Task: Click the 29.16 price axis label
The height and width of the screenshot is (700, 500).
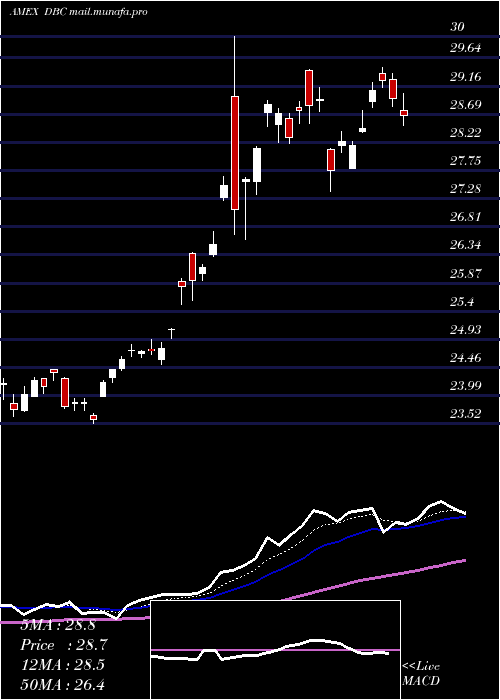Action: click(466, 77)
